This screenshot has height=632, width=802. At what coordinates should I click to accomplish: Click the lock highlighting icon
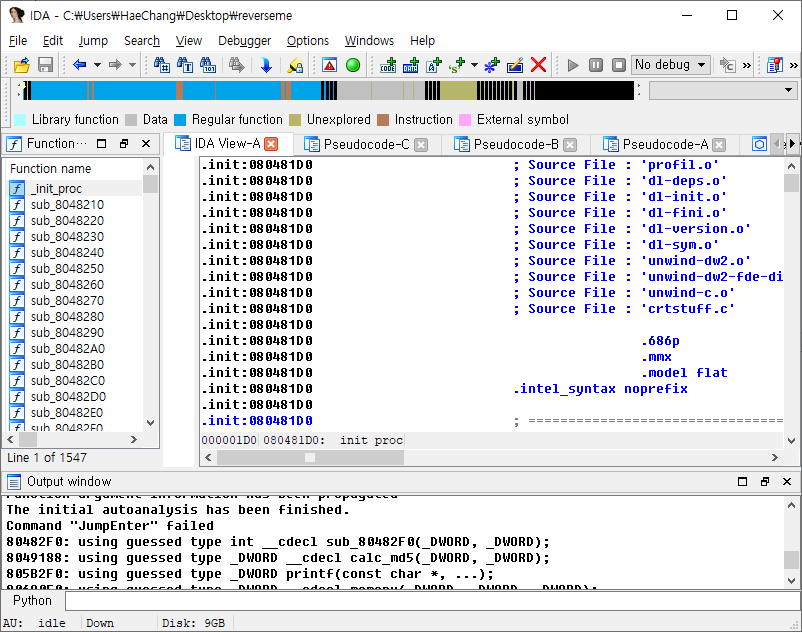295,65
